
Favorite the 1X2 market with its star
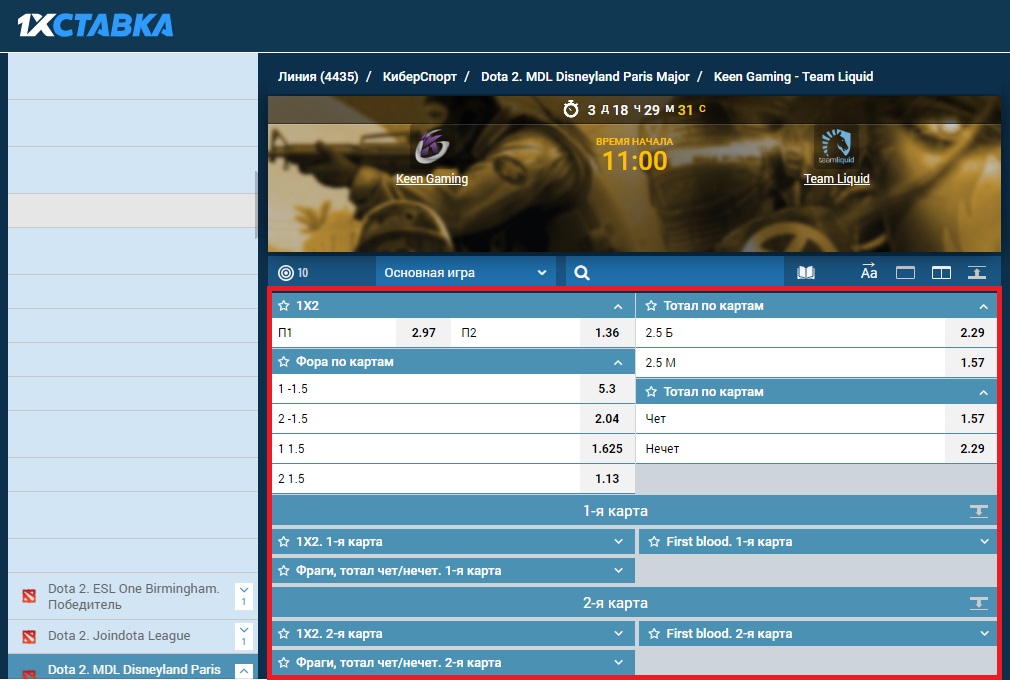pos(283,305)
